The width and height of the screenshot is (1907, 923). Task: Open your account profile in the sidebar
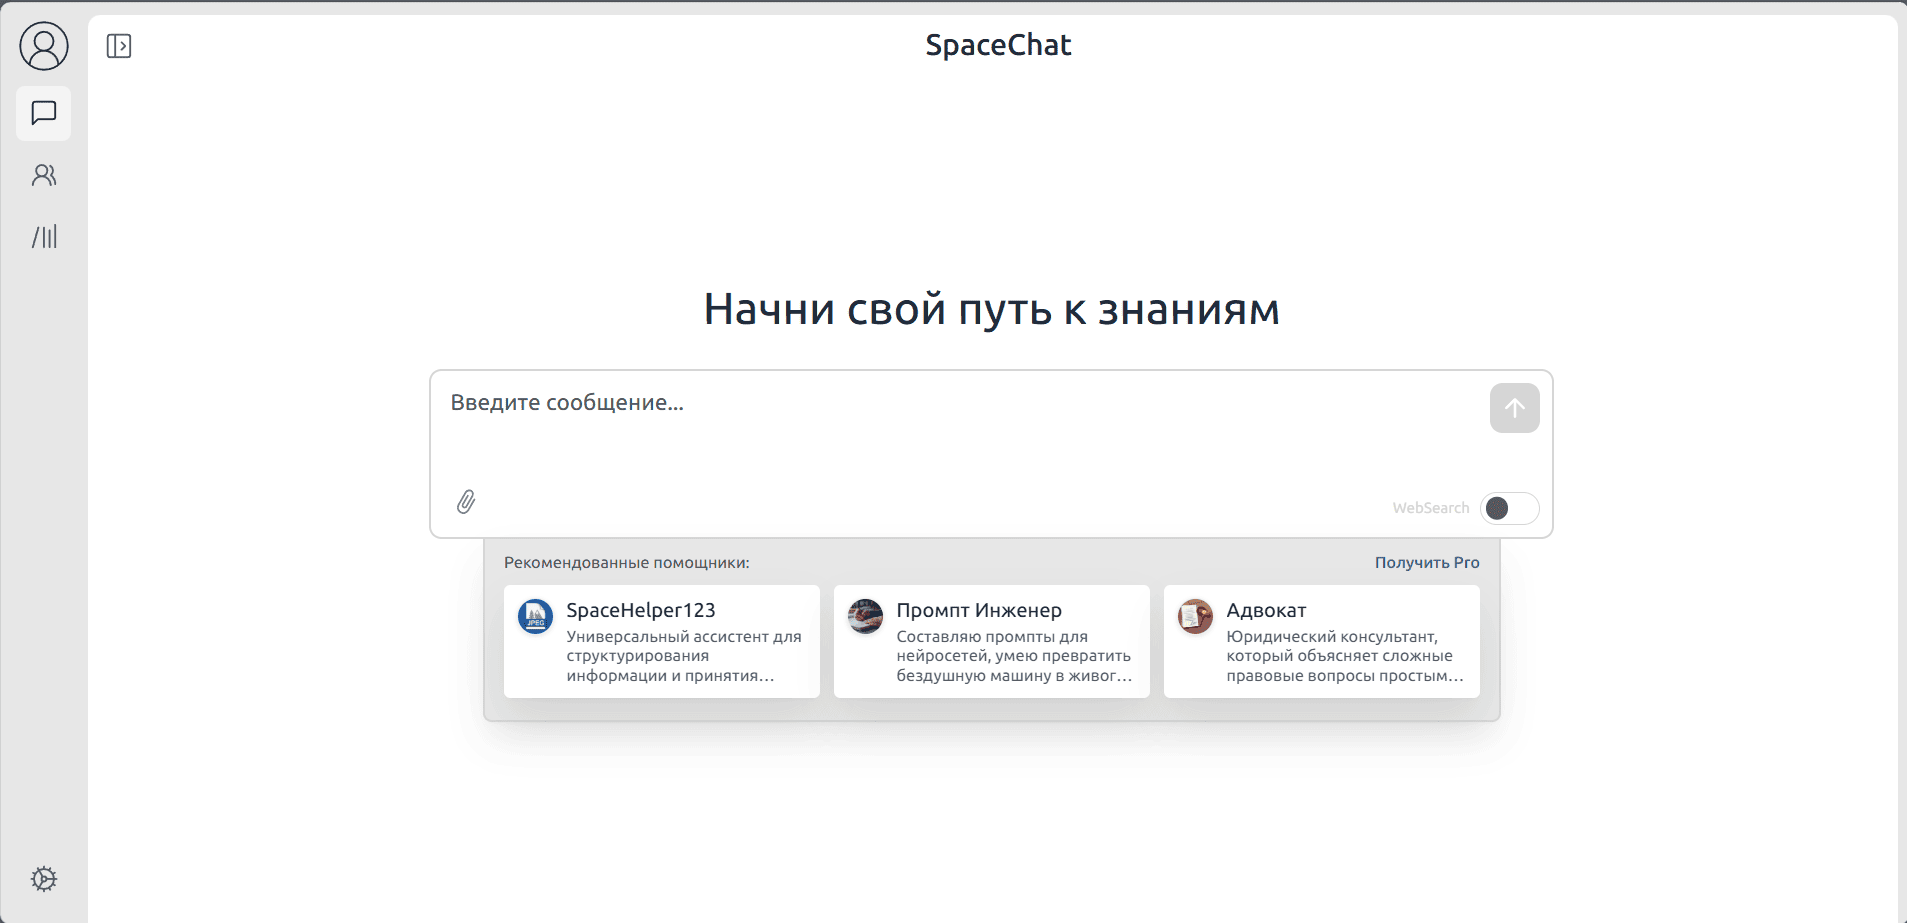(x=43, y=45)
